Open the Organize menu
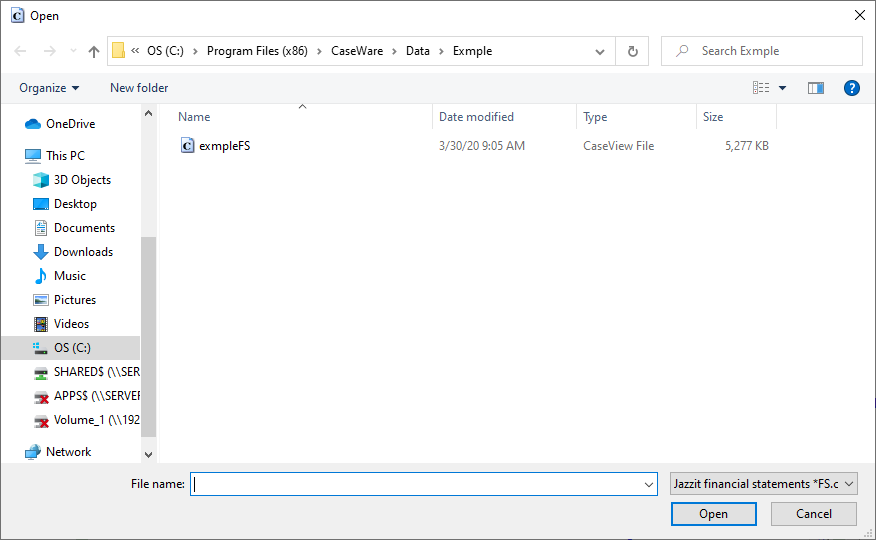 [x=49, y=88]
